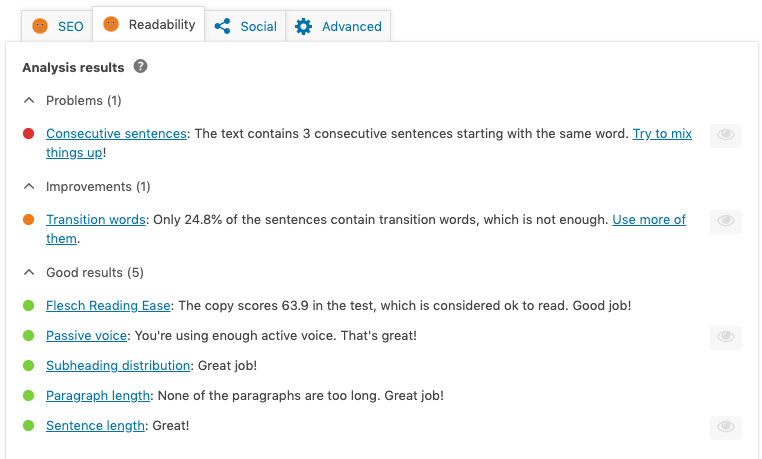
Task: Toggle highlight eye for Transition words
Action: click(x=726, y=221)
